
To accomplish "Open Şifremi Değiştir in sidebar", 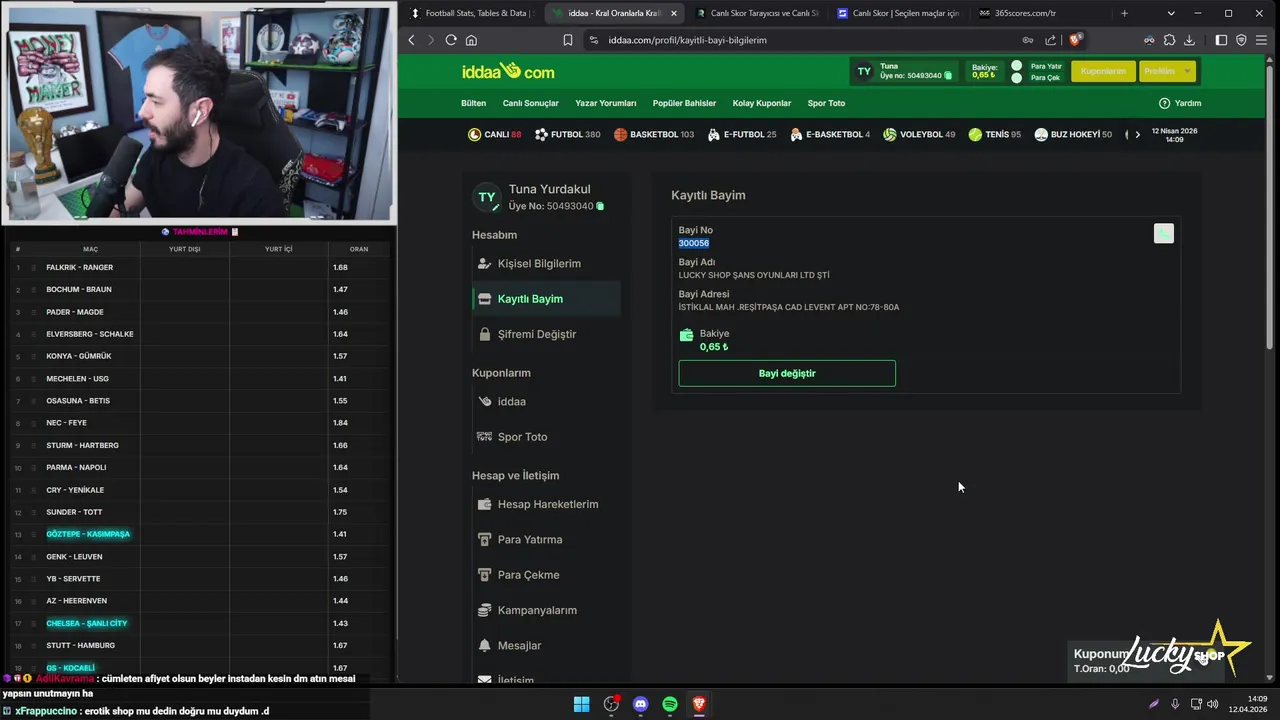I will (545, 334).
